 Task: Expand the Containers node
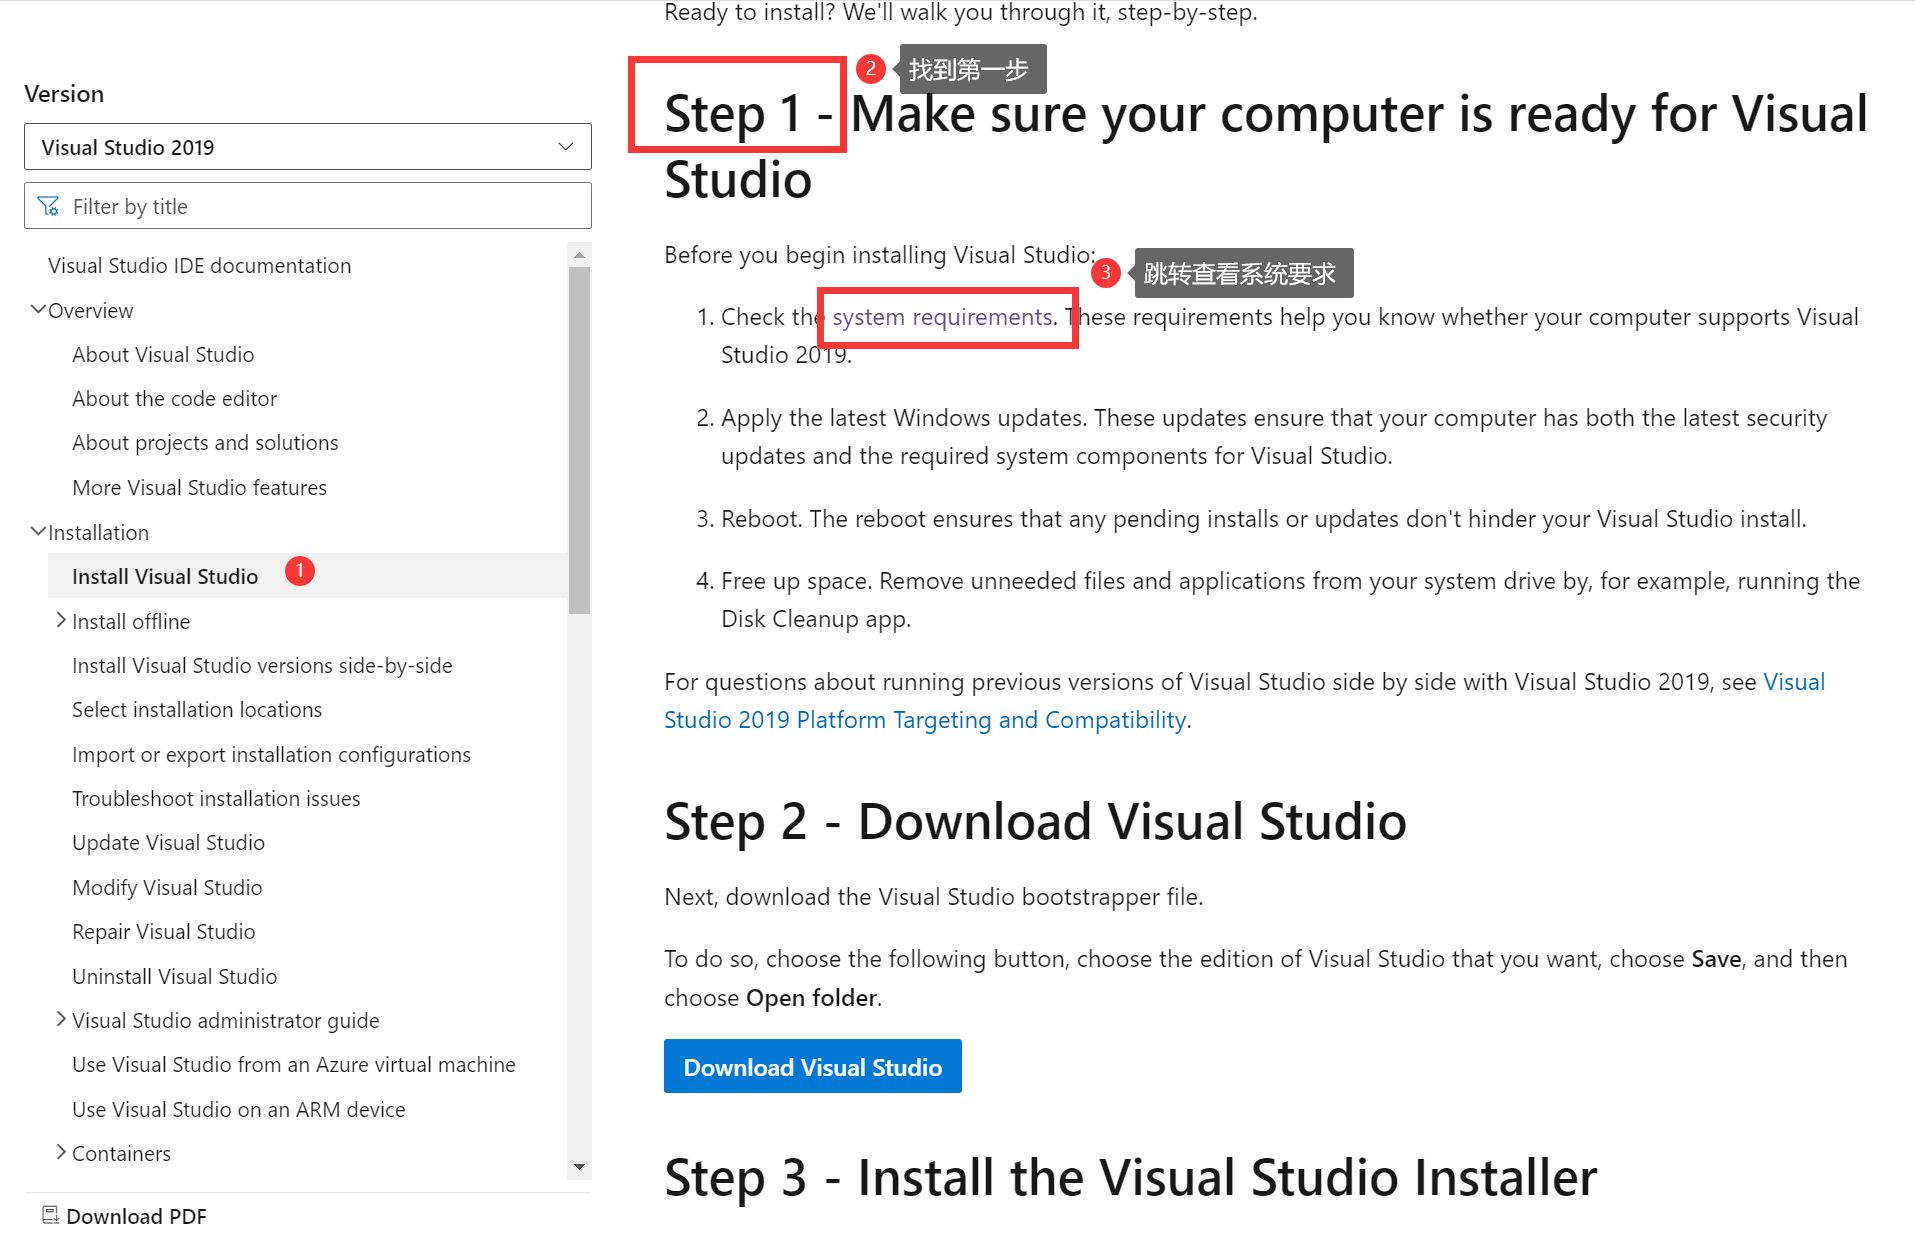pos(61,1153)
